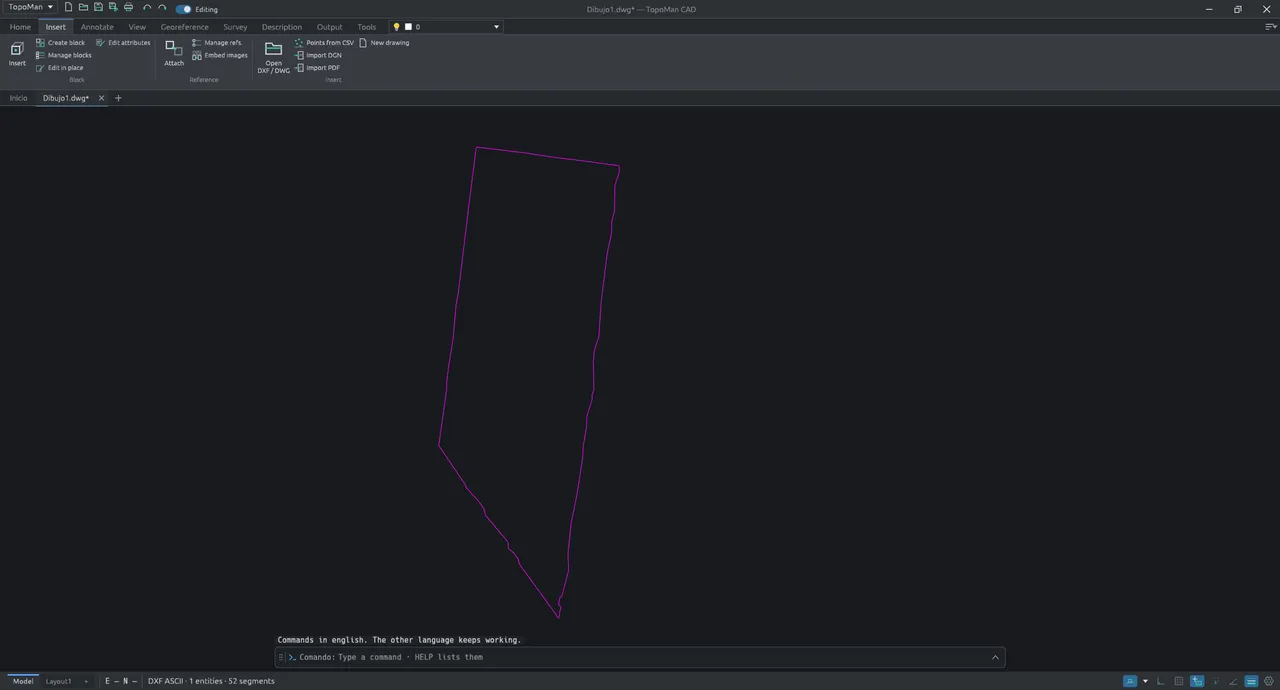Screen dimensions: 1280x690
Task: Open settings gear in status bar
Action: 1269,681
